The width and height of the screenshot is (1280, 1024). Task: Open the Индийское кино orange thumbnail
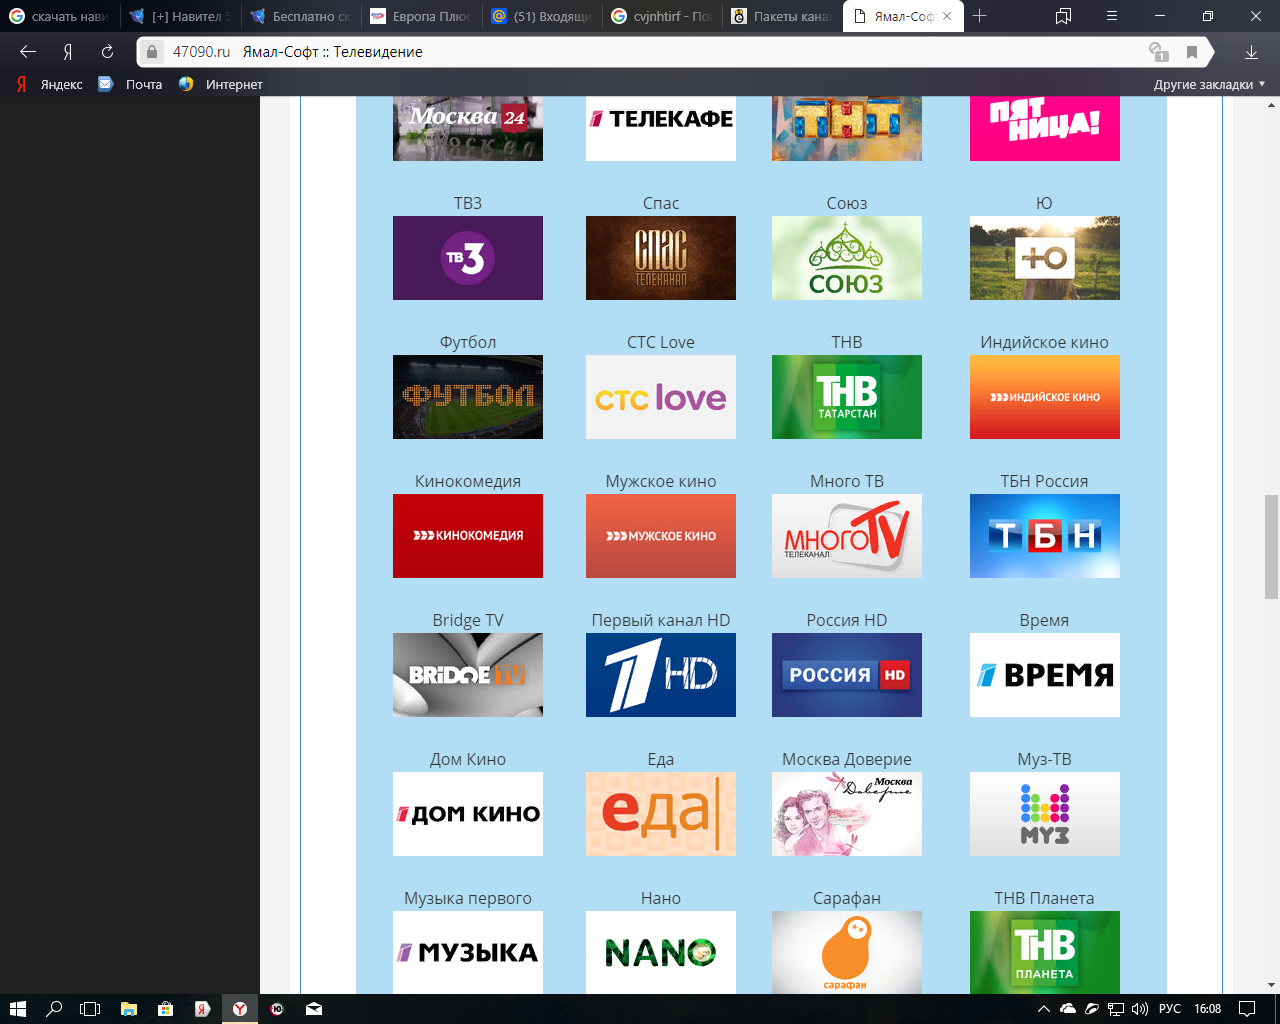point(1045,397)
